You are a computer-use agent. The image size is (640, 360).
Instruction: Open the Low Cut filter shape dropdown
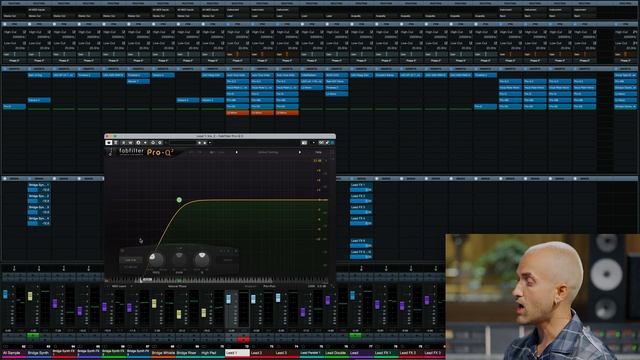[131, 260]
